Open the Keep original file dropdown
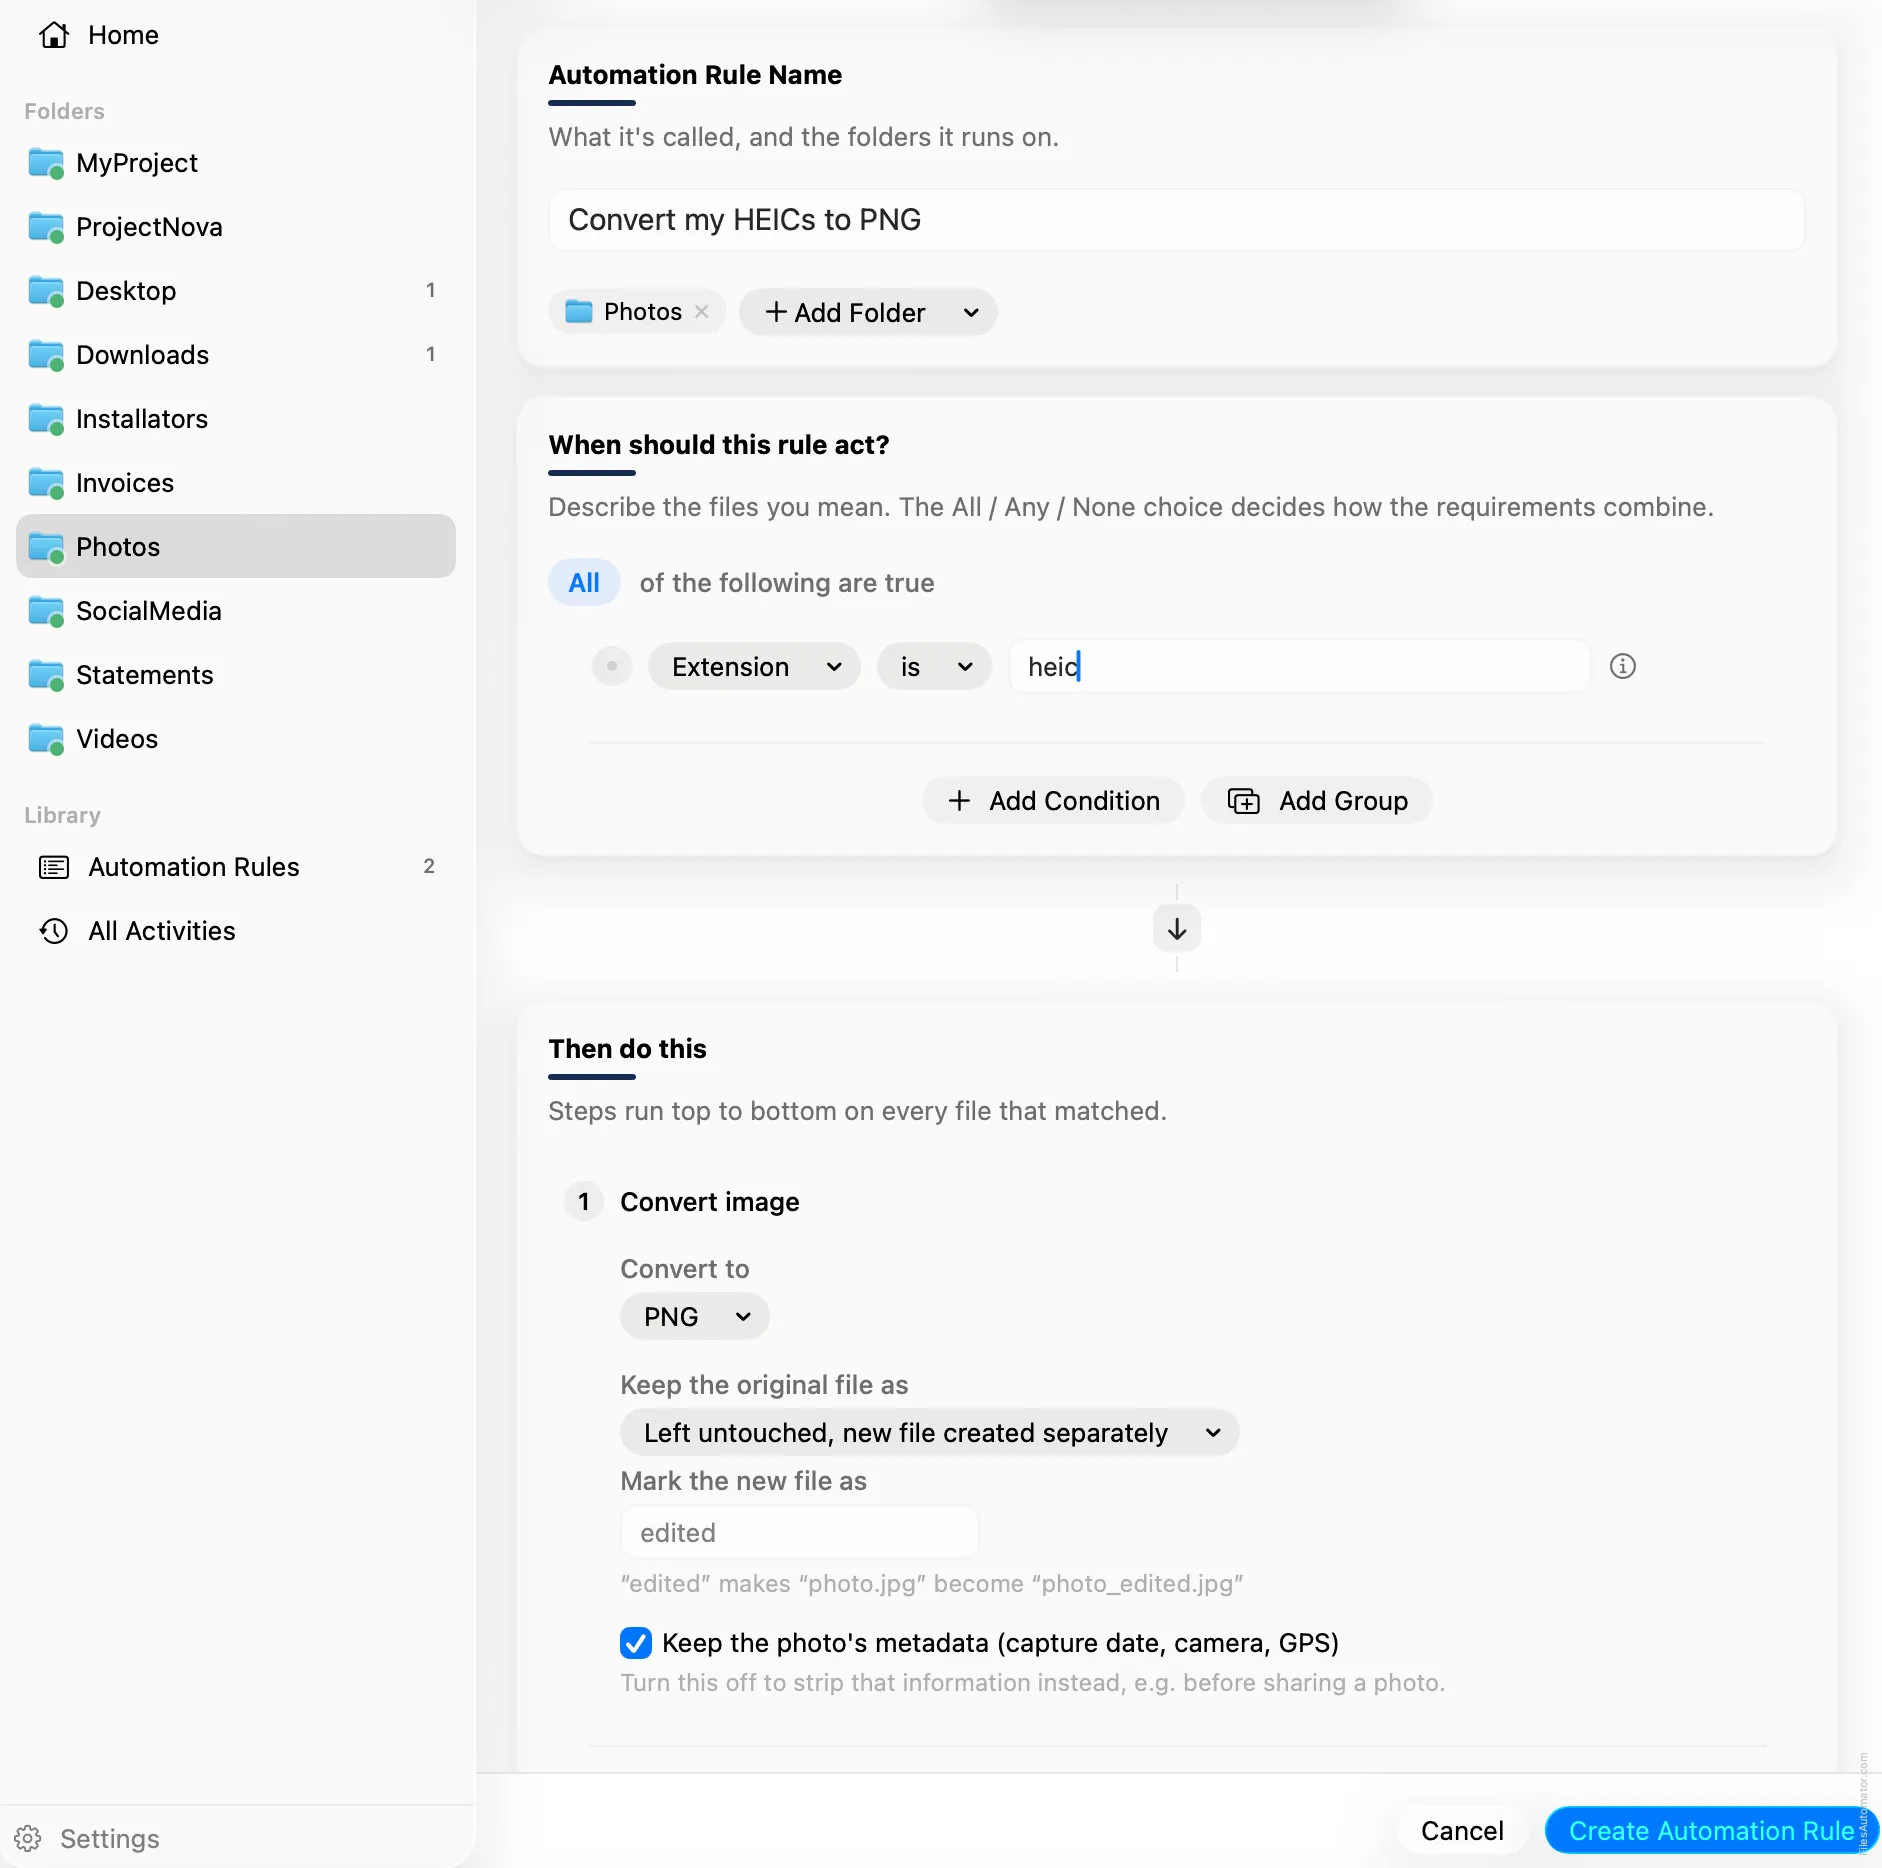Screen dimensions: 1882x1868 [x=930, y=1433]
